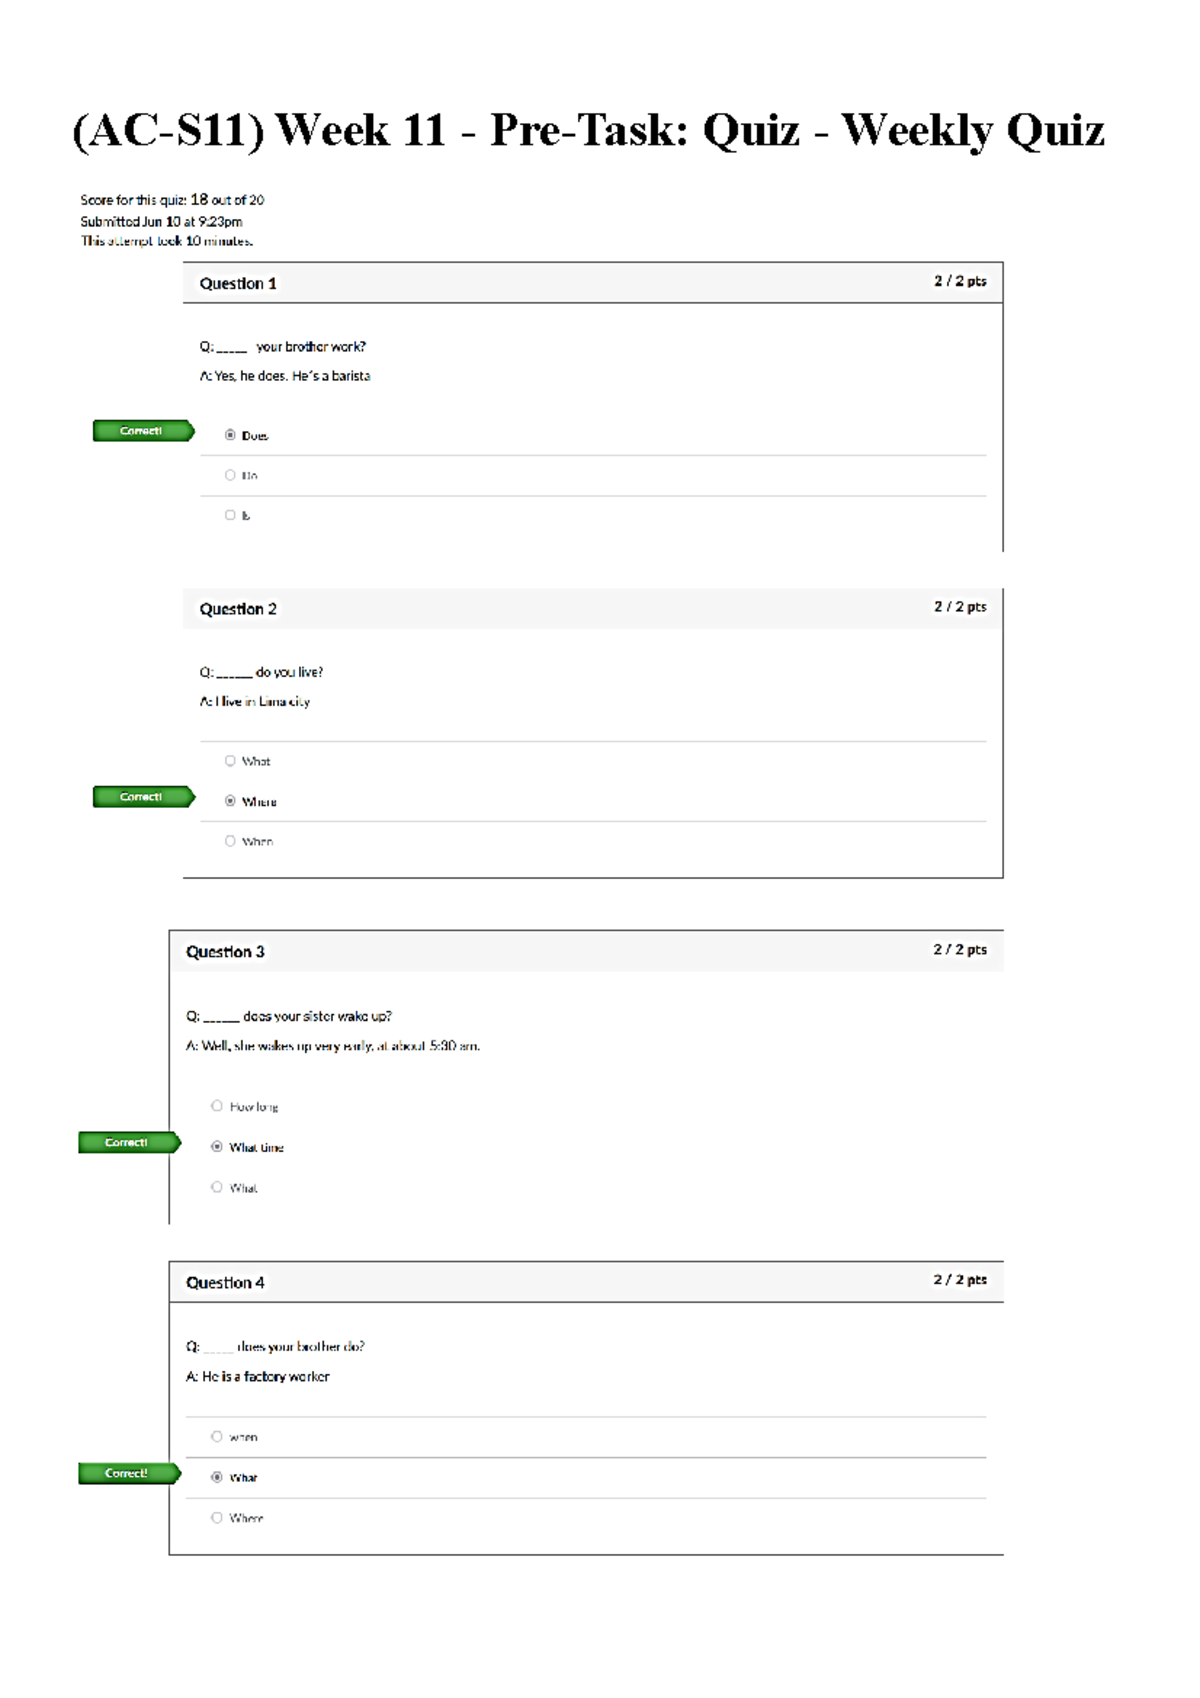Image resolution: width=1200 pixels, height=1698 pixels.
Task: Choose the 'What time' radio option
Action: [217, 1147]
